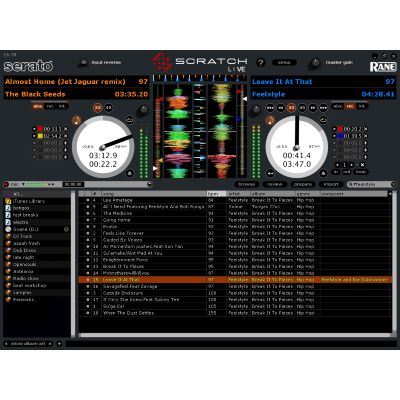The height and width of the screenshot is (400, 400).
Task: Adjust the master gain knob
Action: [x=314, y=63]
